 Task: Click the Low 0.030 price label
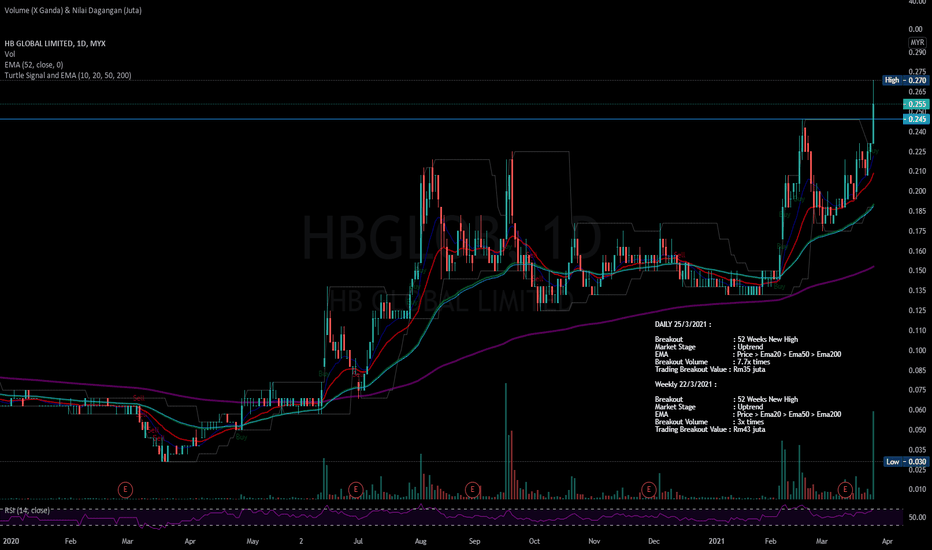coord(906,461)
